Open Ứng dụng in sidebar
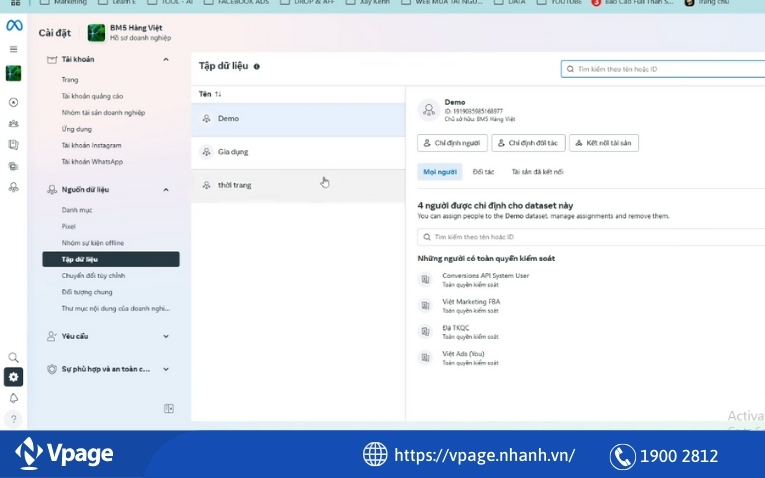 pos(77,129)
